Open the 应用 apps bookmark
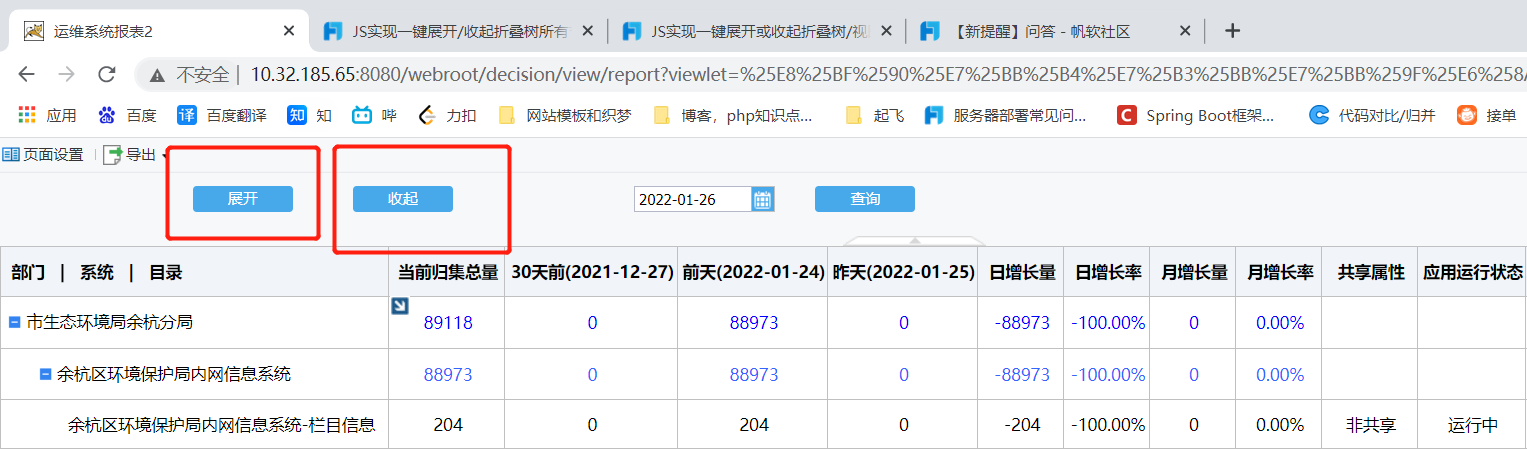The image size is (1527, 449). coord(47,115)
